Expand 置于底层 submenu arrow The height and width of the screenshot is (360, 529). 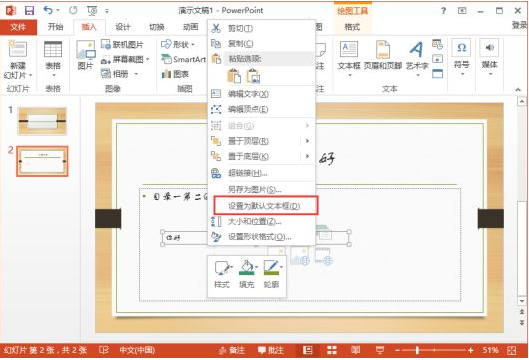[x=307, y=156]
